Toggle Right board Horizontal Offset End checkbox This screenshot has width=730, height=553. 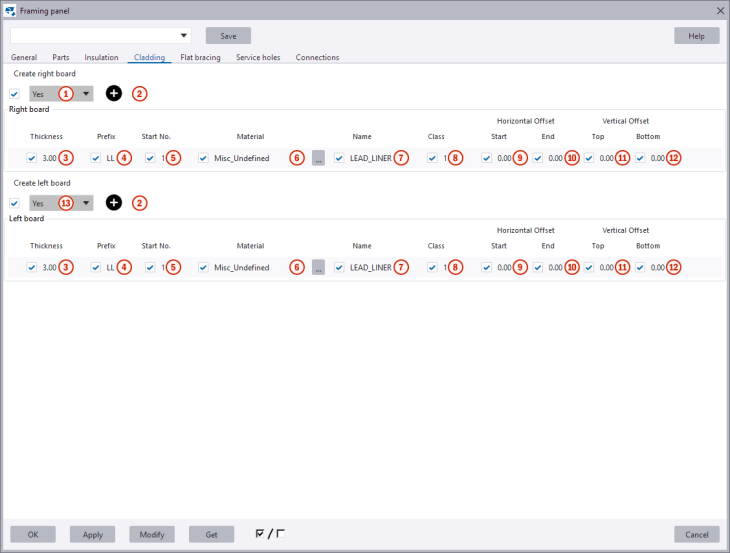coord(538,158)
